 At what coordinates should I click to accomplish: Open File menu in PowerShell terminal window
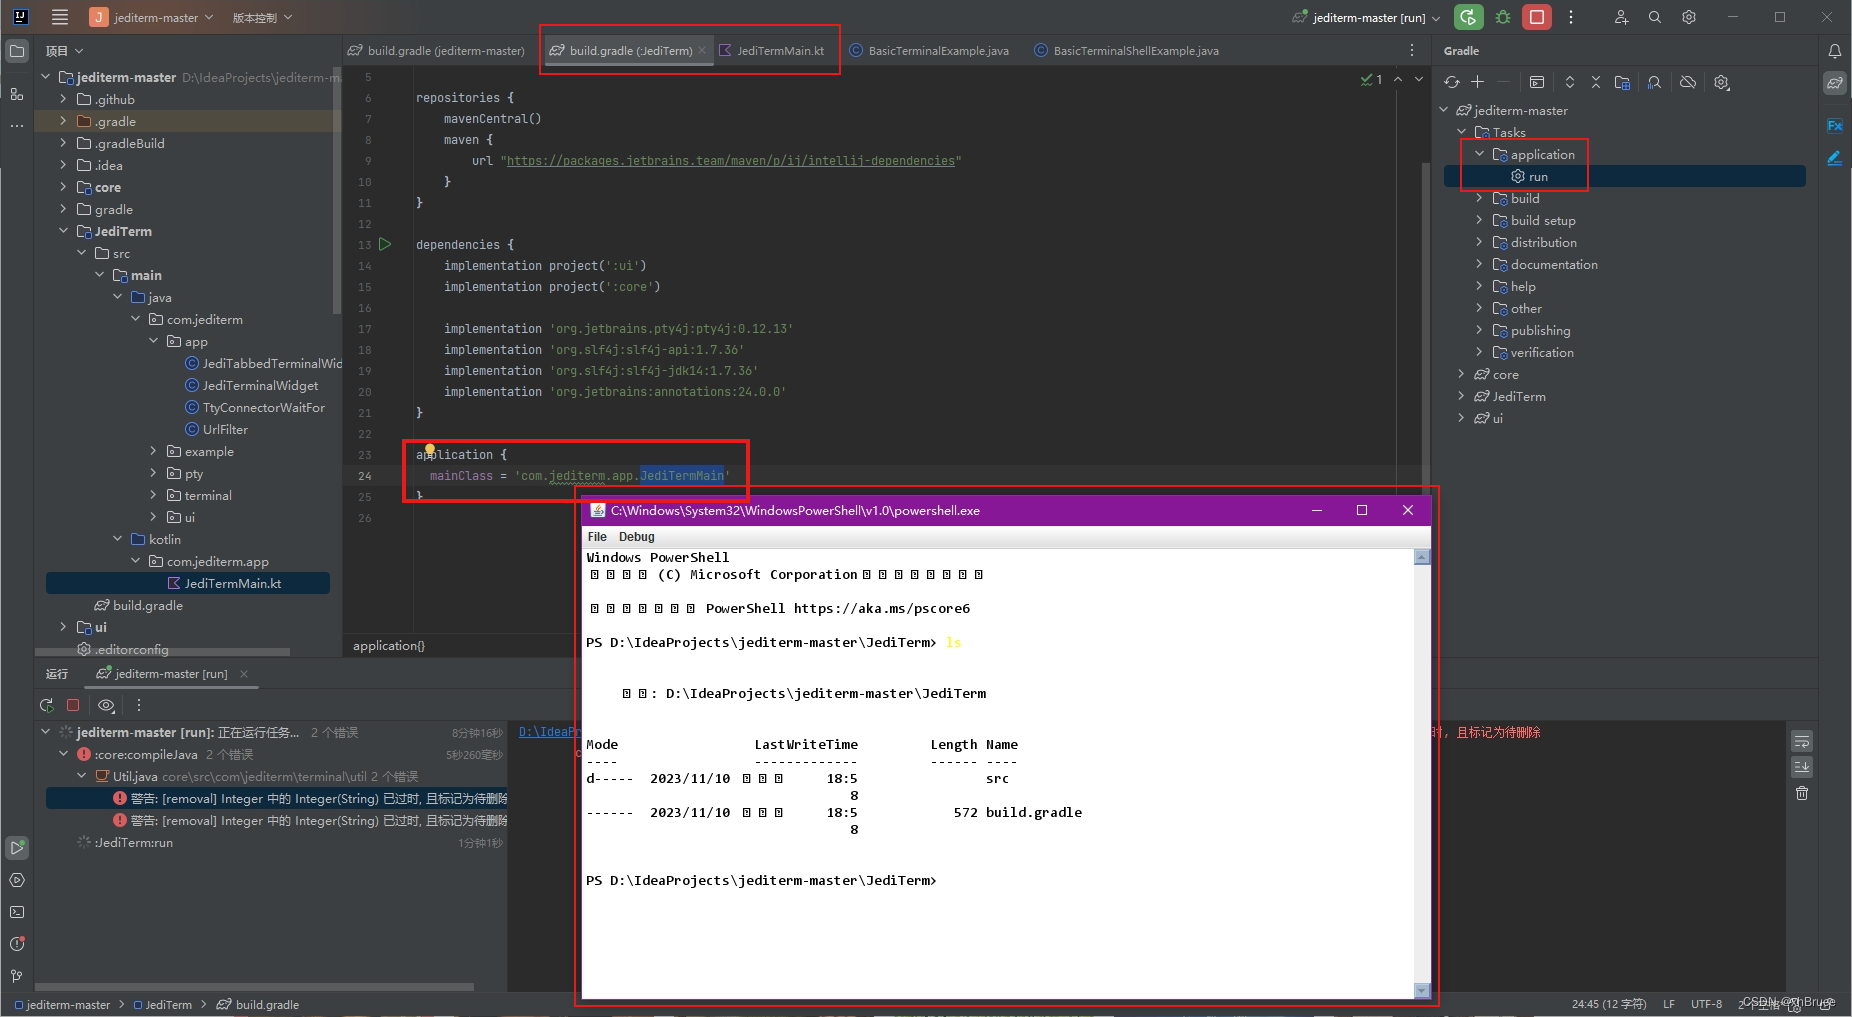click(597, 537)
